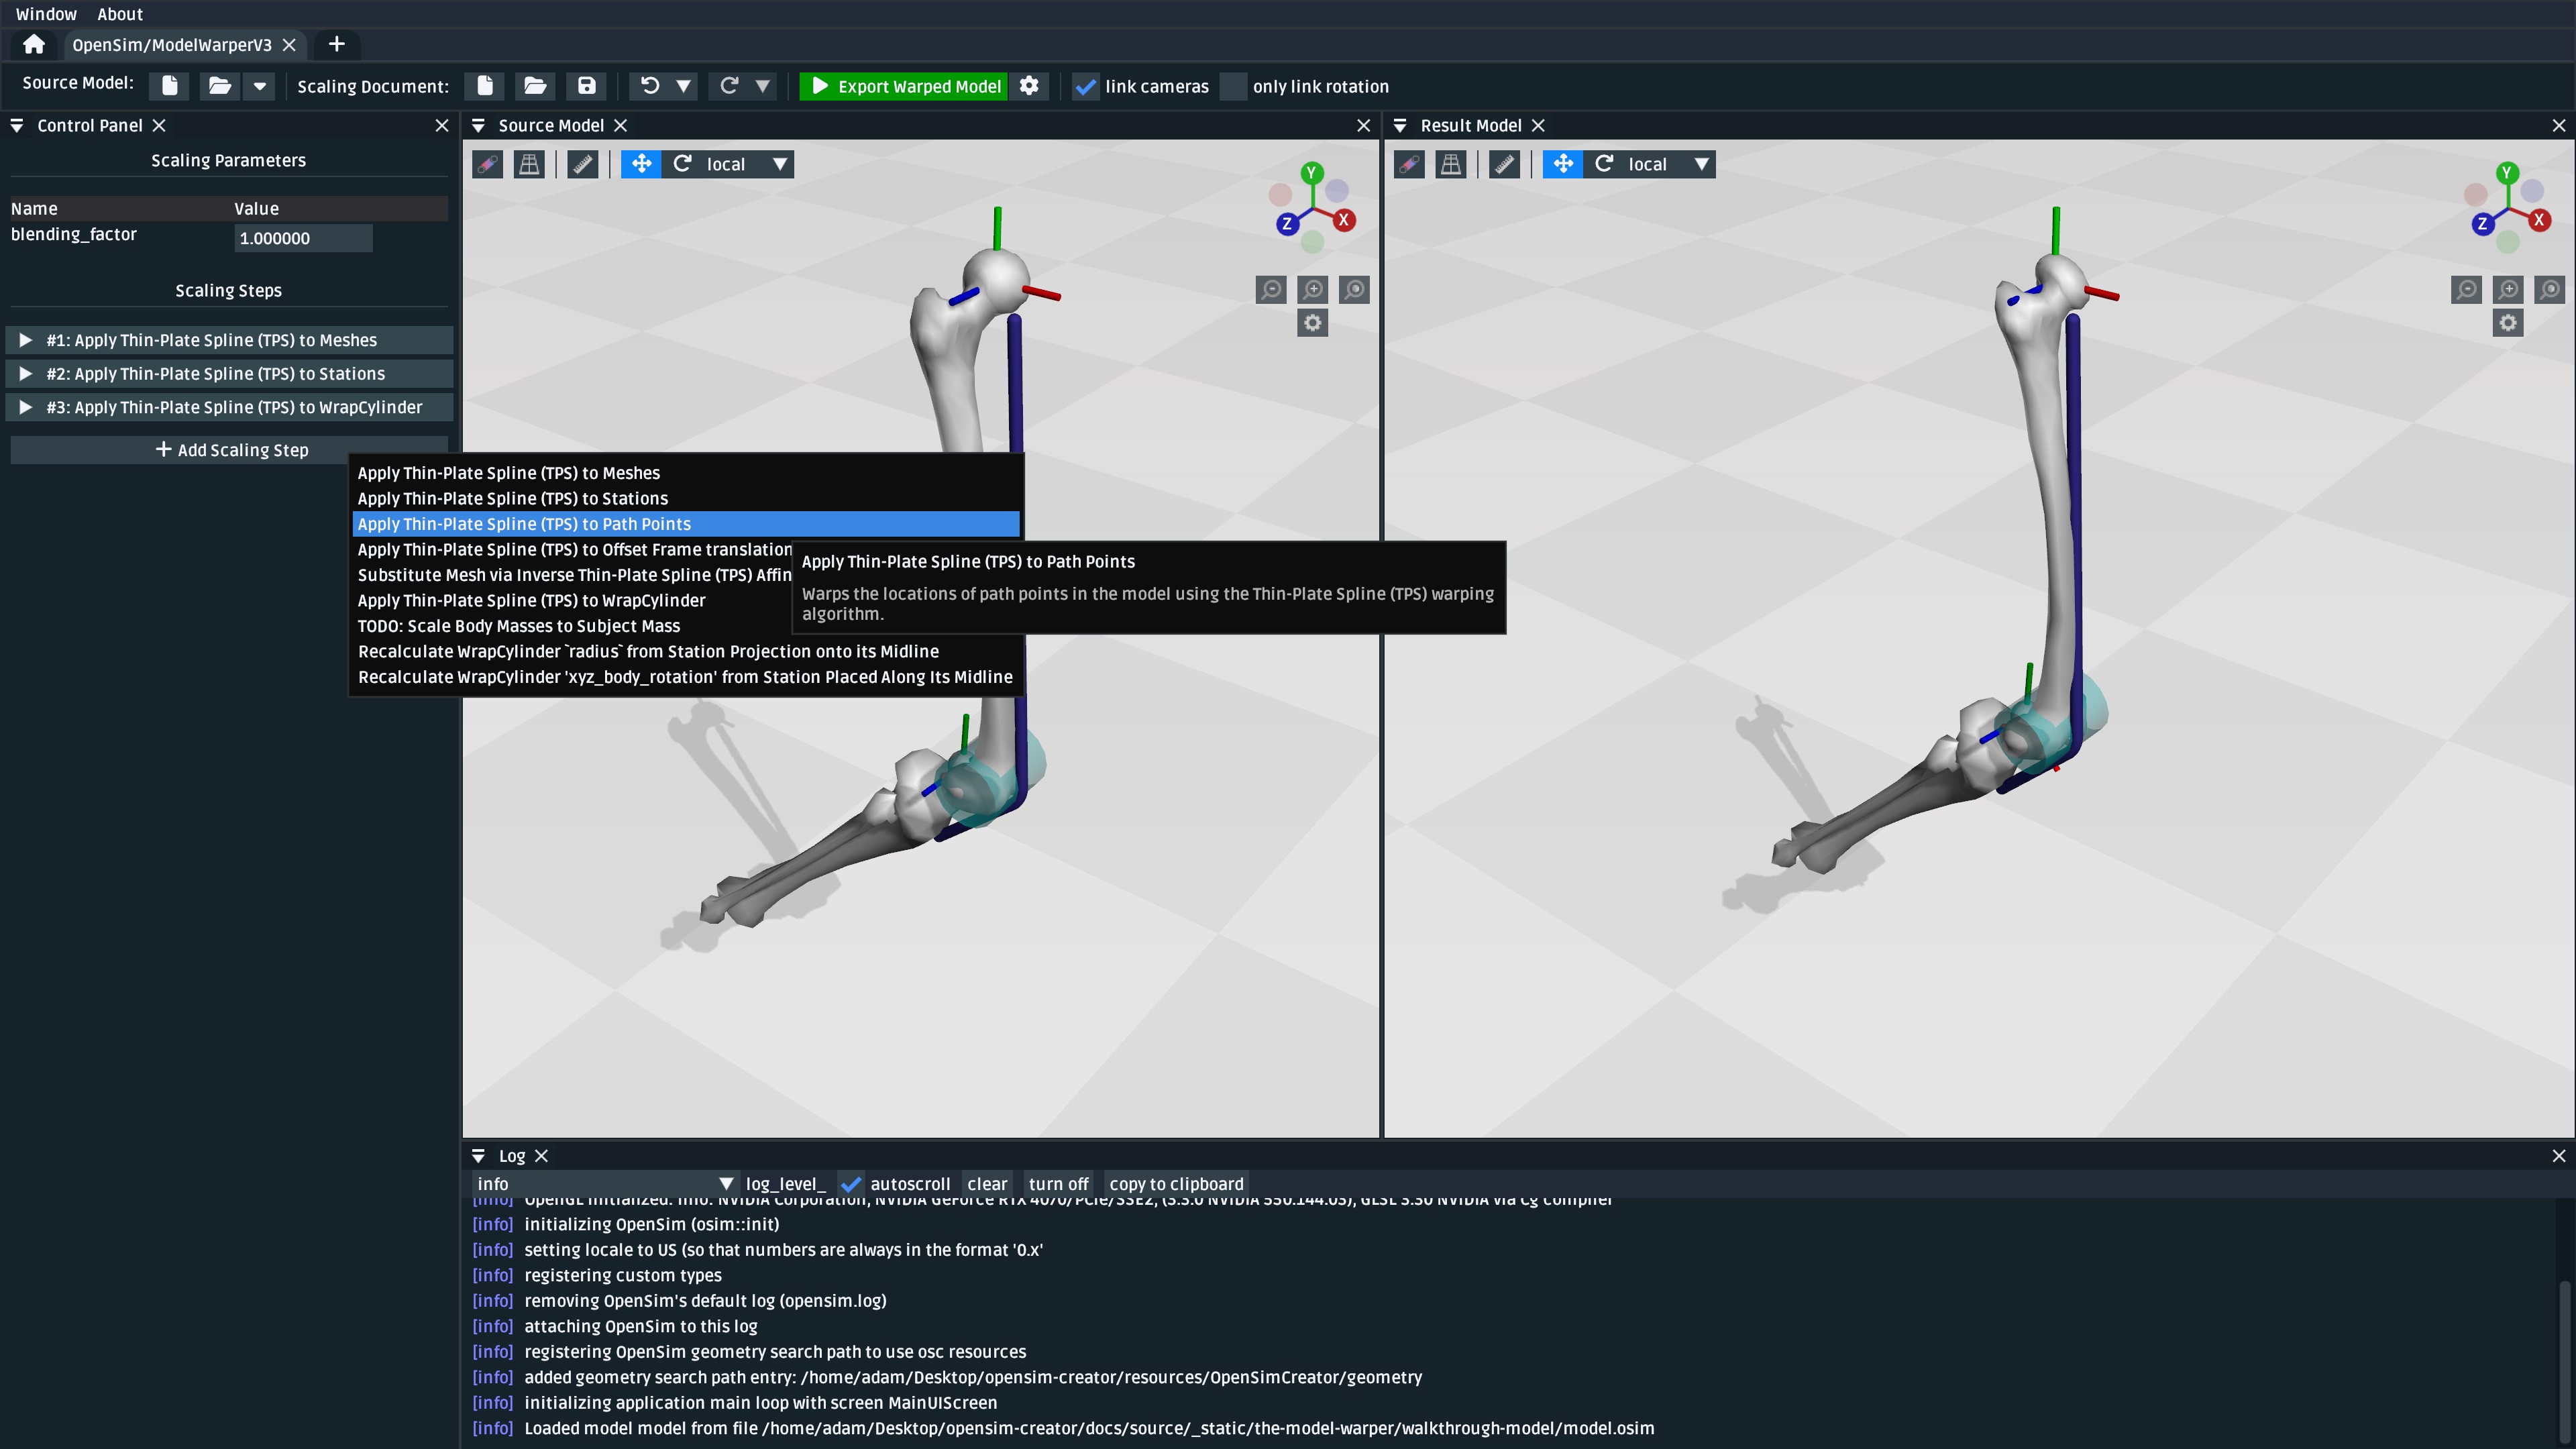Screen dimensions: 2576x1449
Task: Auto-focus camera in Result Model viewport
Action: pyautogui.click(x=2550, y=290)
